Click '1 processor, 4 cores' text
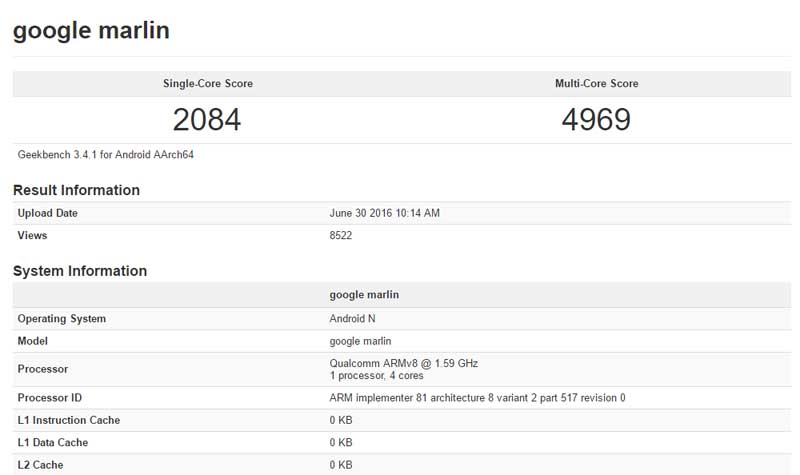Image resolution: width=800 pixels, height=475 pixels. click(377, 376)
